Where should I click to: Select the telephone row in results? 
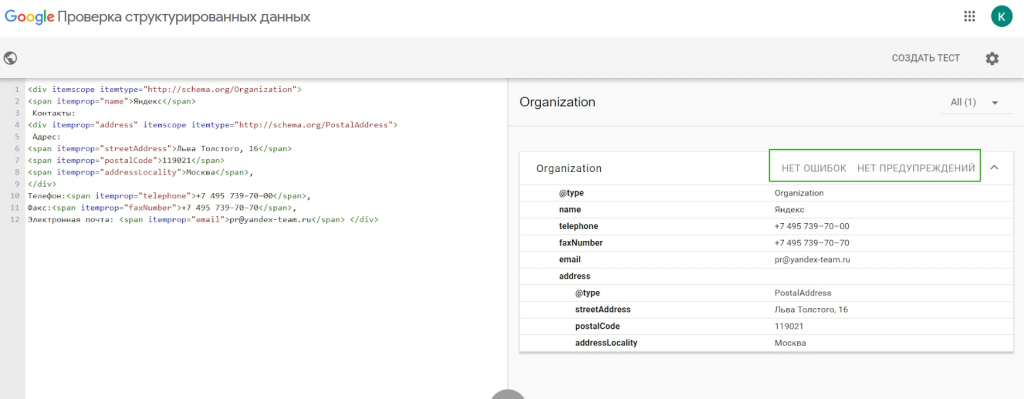pos(766,226)
